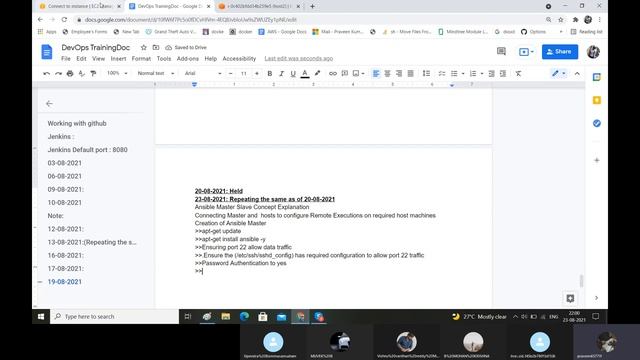
Task: Decrease font size with minus
Action: pyautogui.click(x=231, y=73)
